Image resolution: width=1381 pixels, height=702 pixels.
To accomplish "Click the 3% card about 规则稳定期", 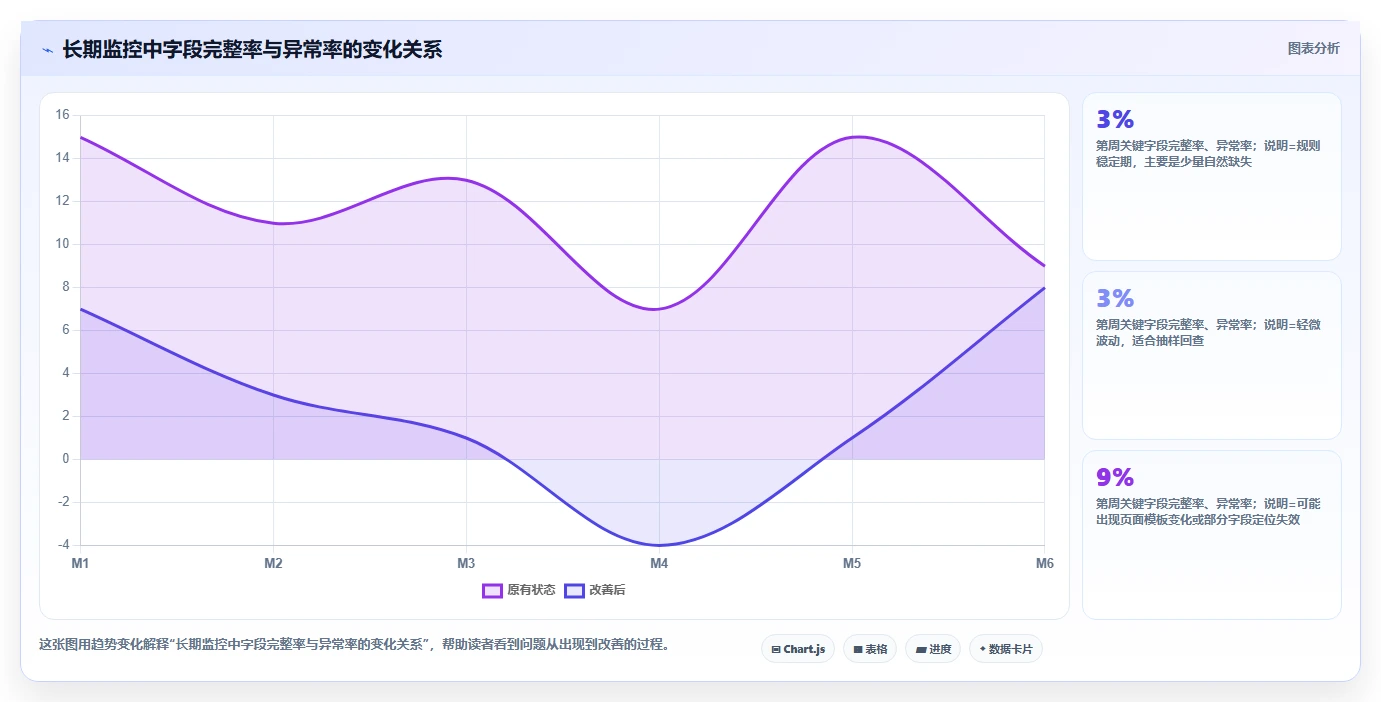I will [1212, 177].
